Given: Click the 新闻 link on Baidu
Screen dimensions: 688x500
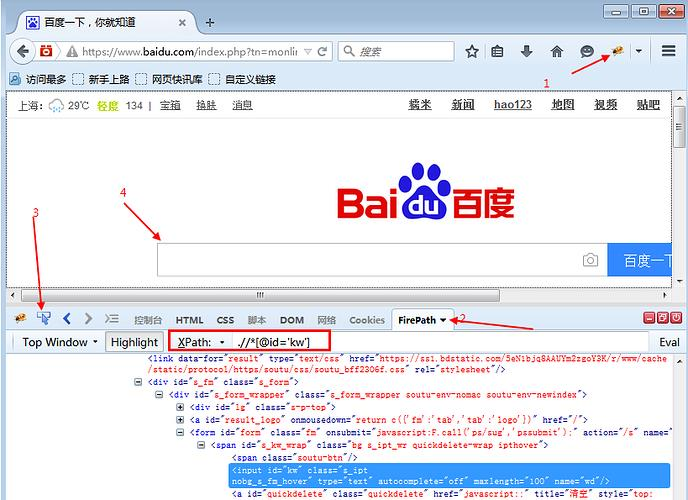Looking at the screenshot, I should pyautogui.click(x=463, y=105).
